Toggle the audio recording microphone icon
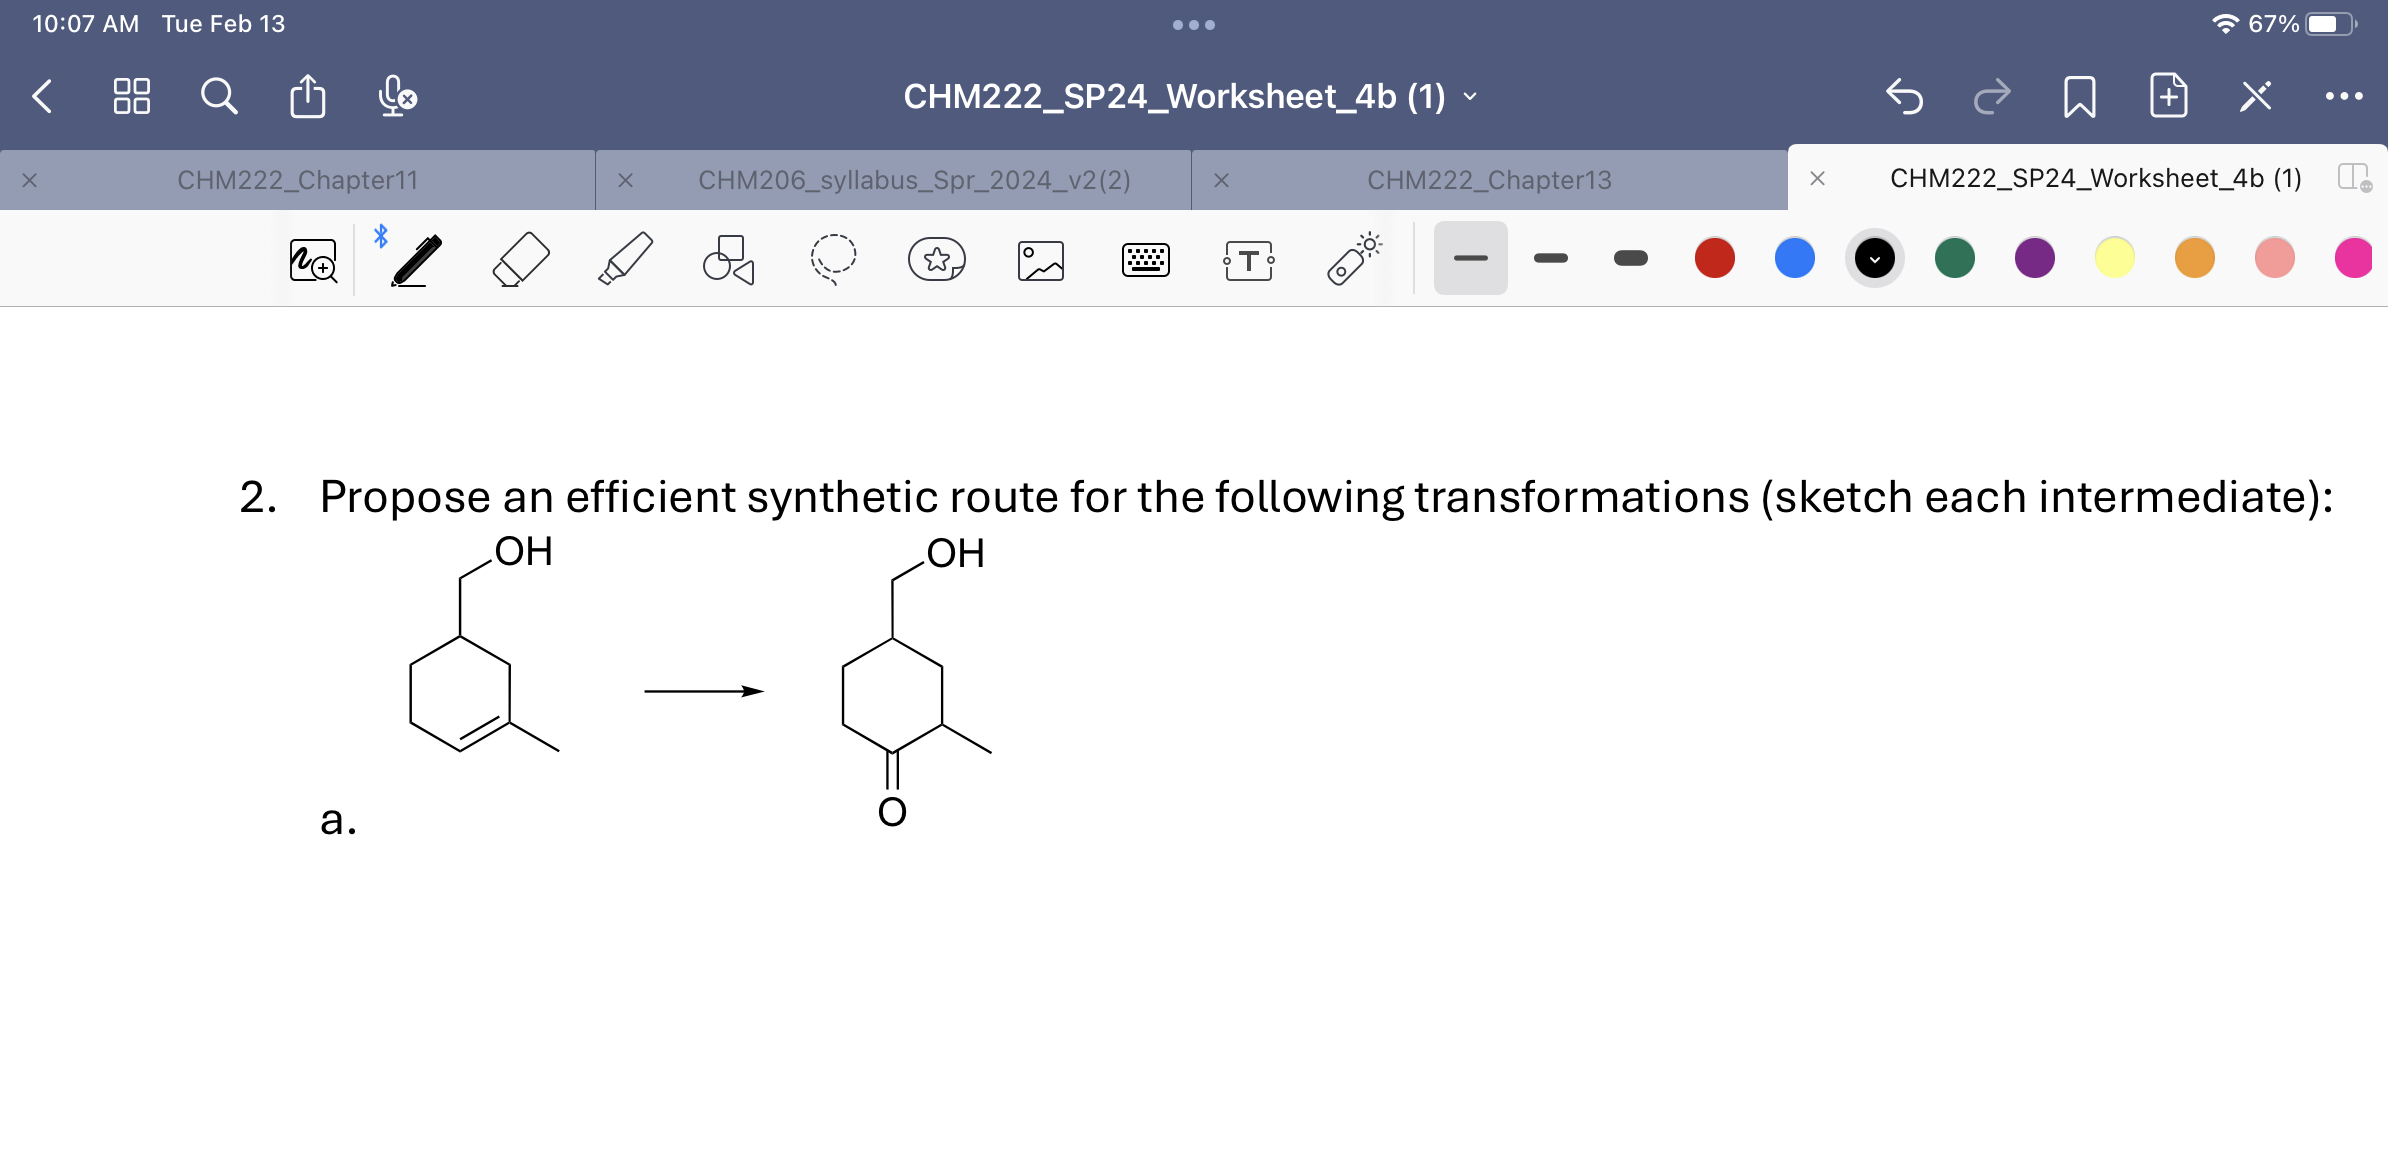Screen dimensions: 2388x1173 point(397,97)
